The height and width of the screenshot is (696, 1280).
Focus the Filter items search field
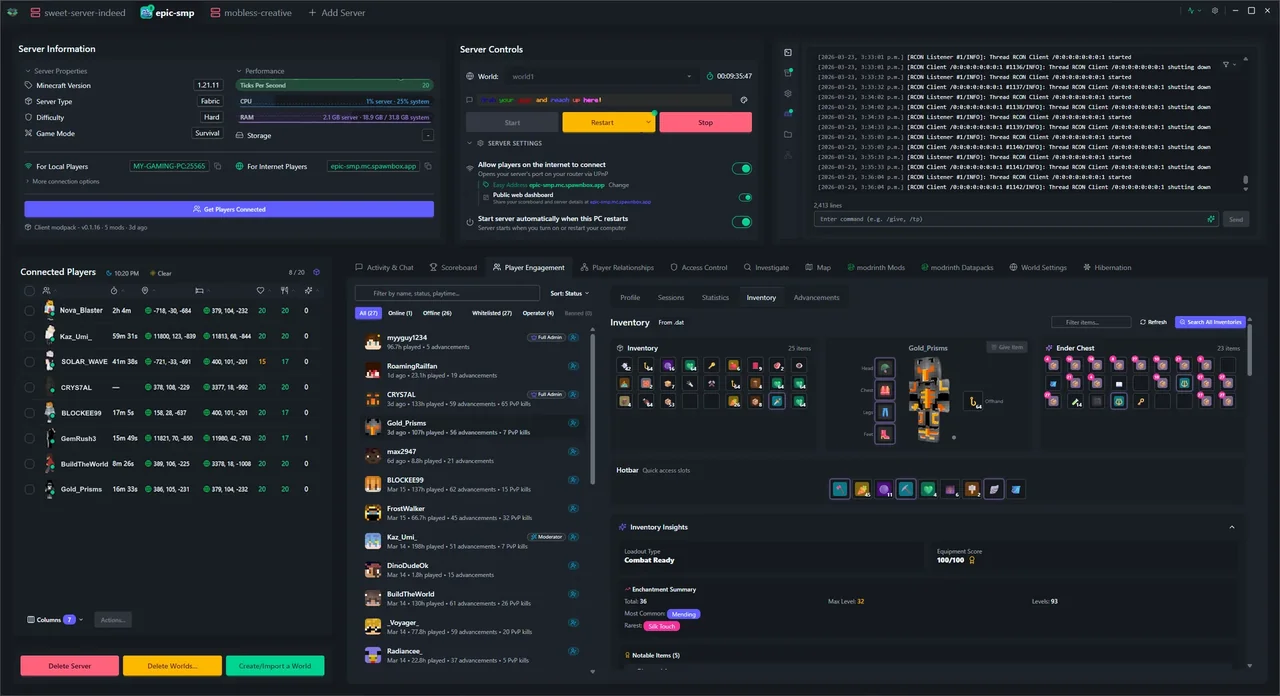[1091, 322]
